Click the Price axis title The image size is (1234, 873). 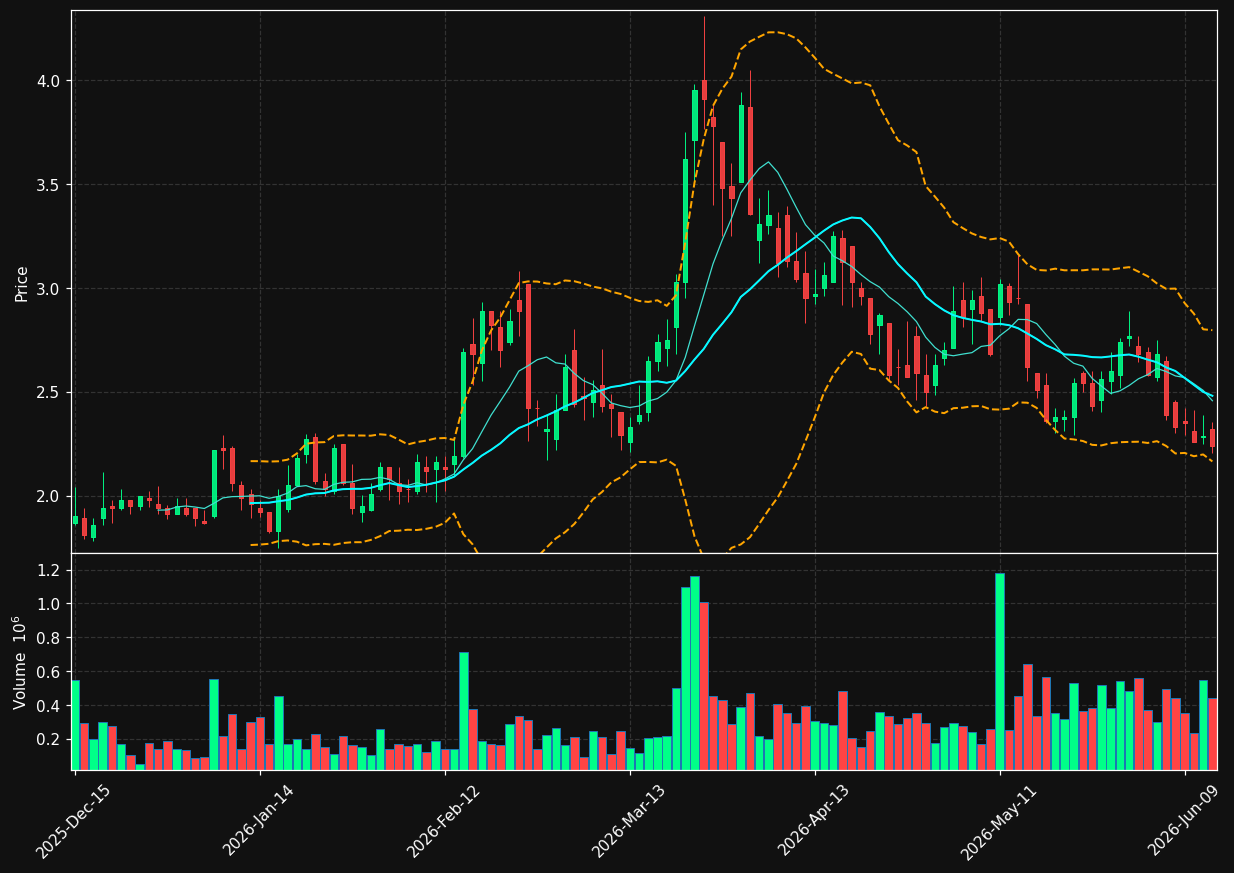(22, 283)
